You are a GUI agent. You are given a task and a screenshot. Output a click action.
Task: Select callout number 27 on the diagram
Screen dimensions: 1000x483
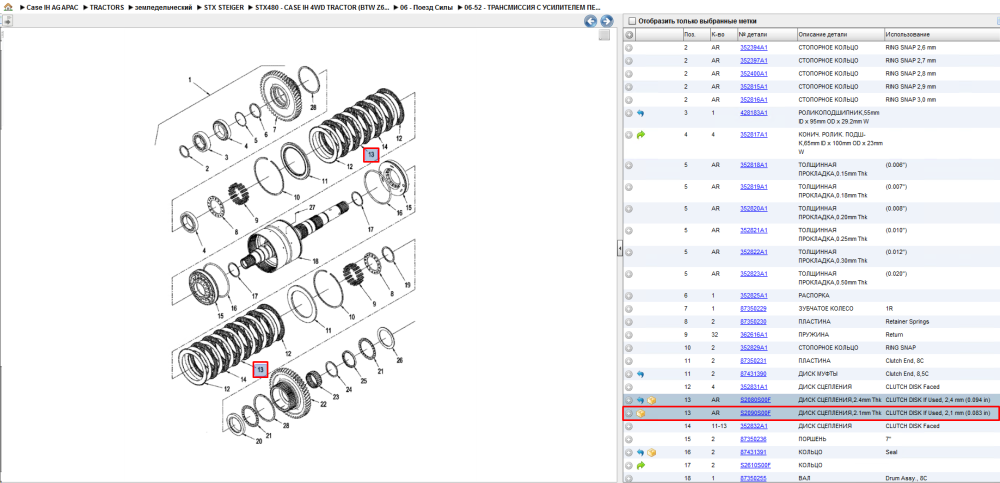click(312, 208)
